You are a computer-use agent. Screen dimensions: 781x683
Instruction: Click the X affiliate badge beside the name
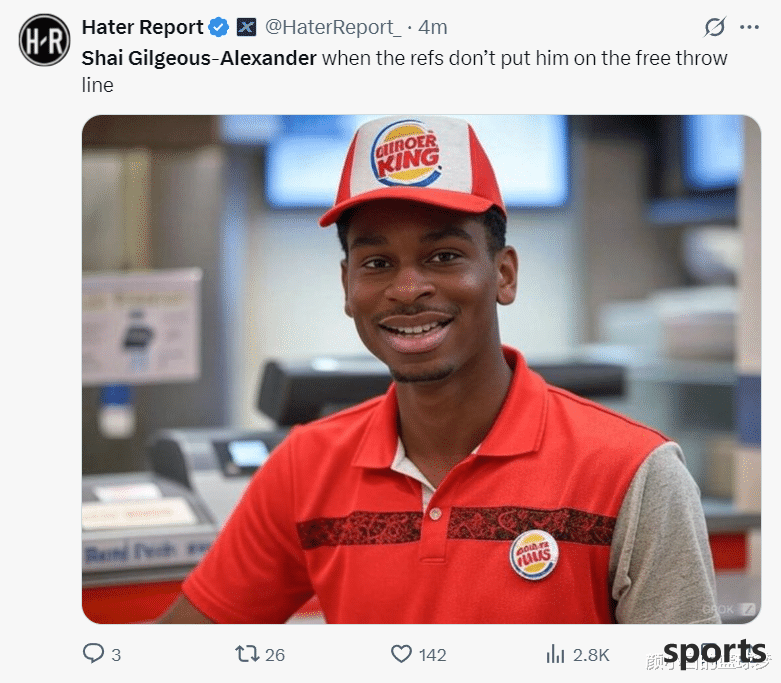[x=246, y=27]
